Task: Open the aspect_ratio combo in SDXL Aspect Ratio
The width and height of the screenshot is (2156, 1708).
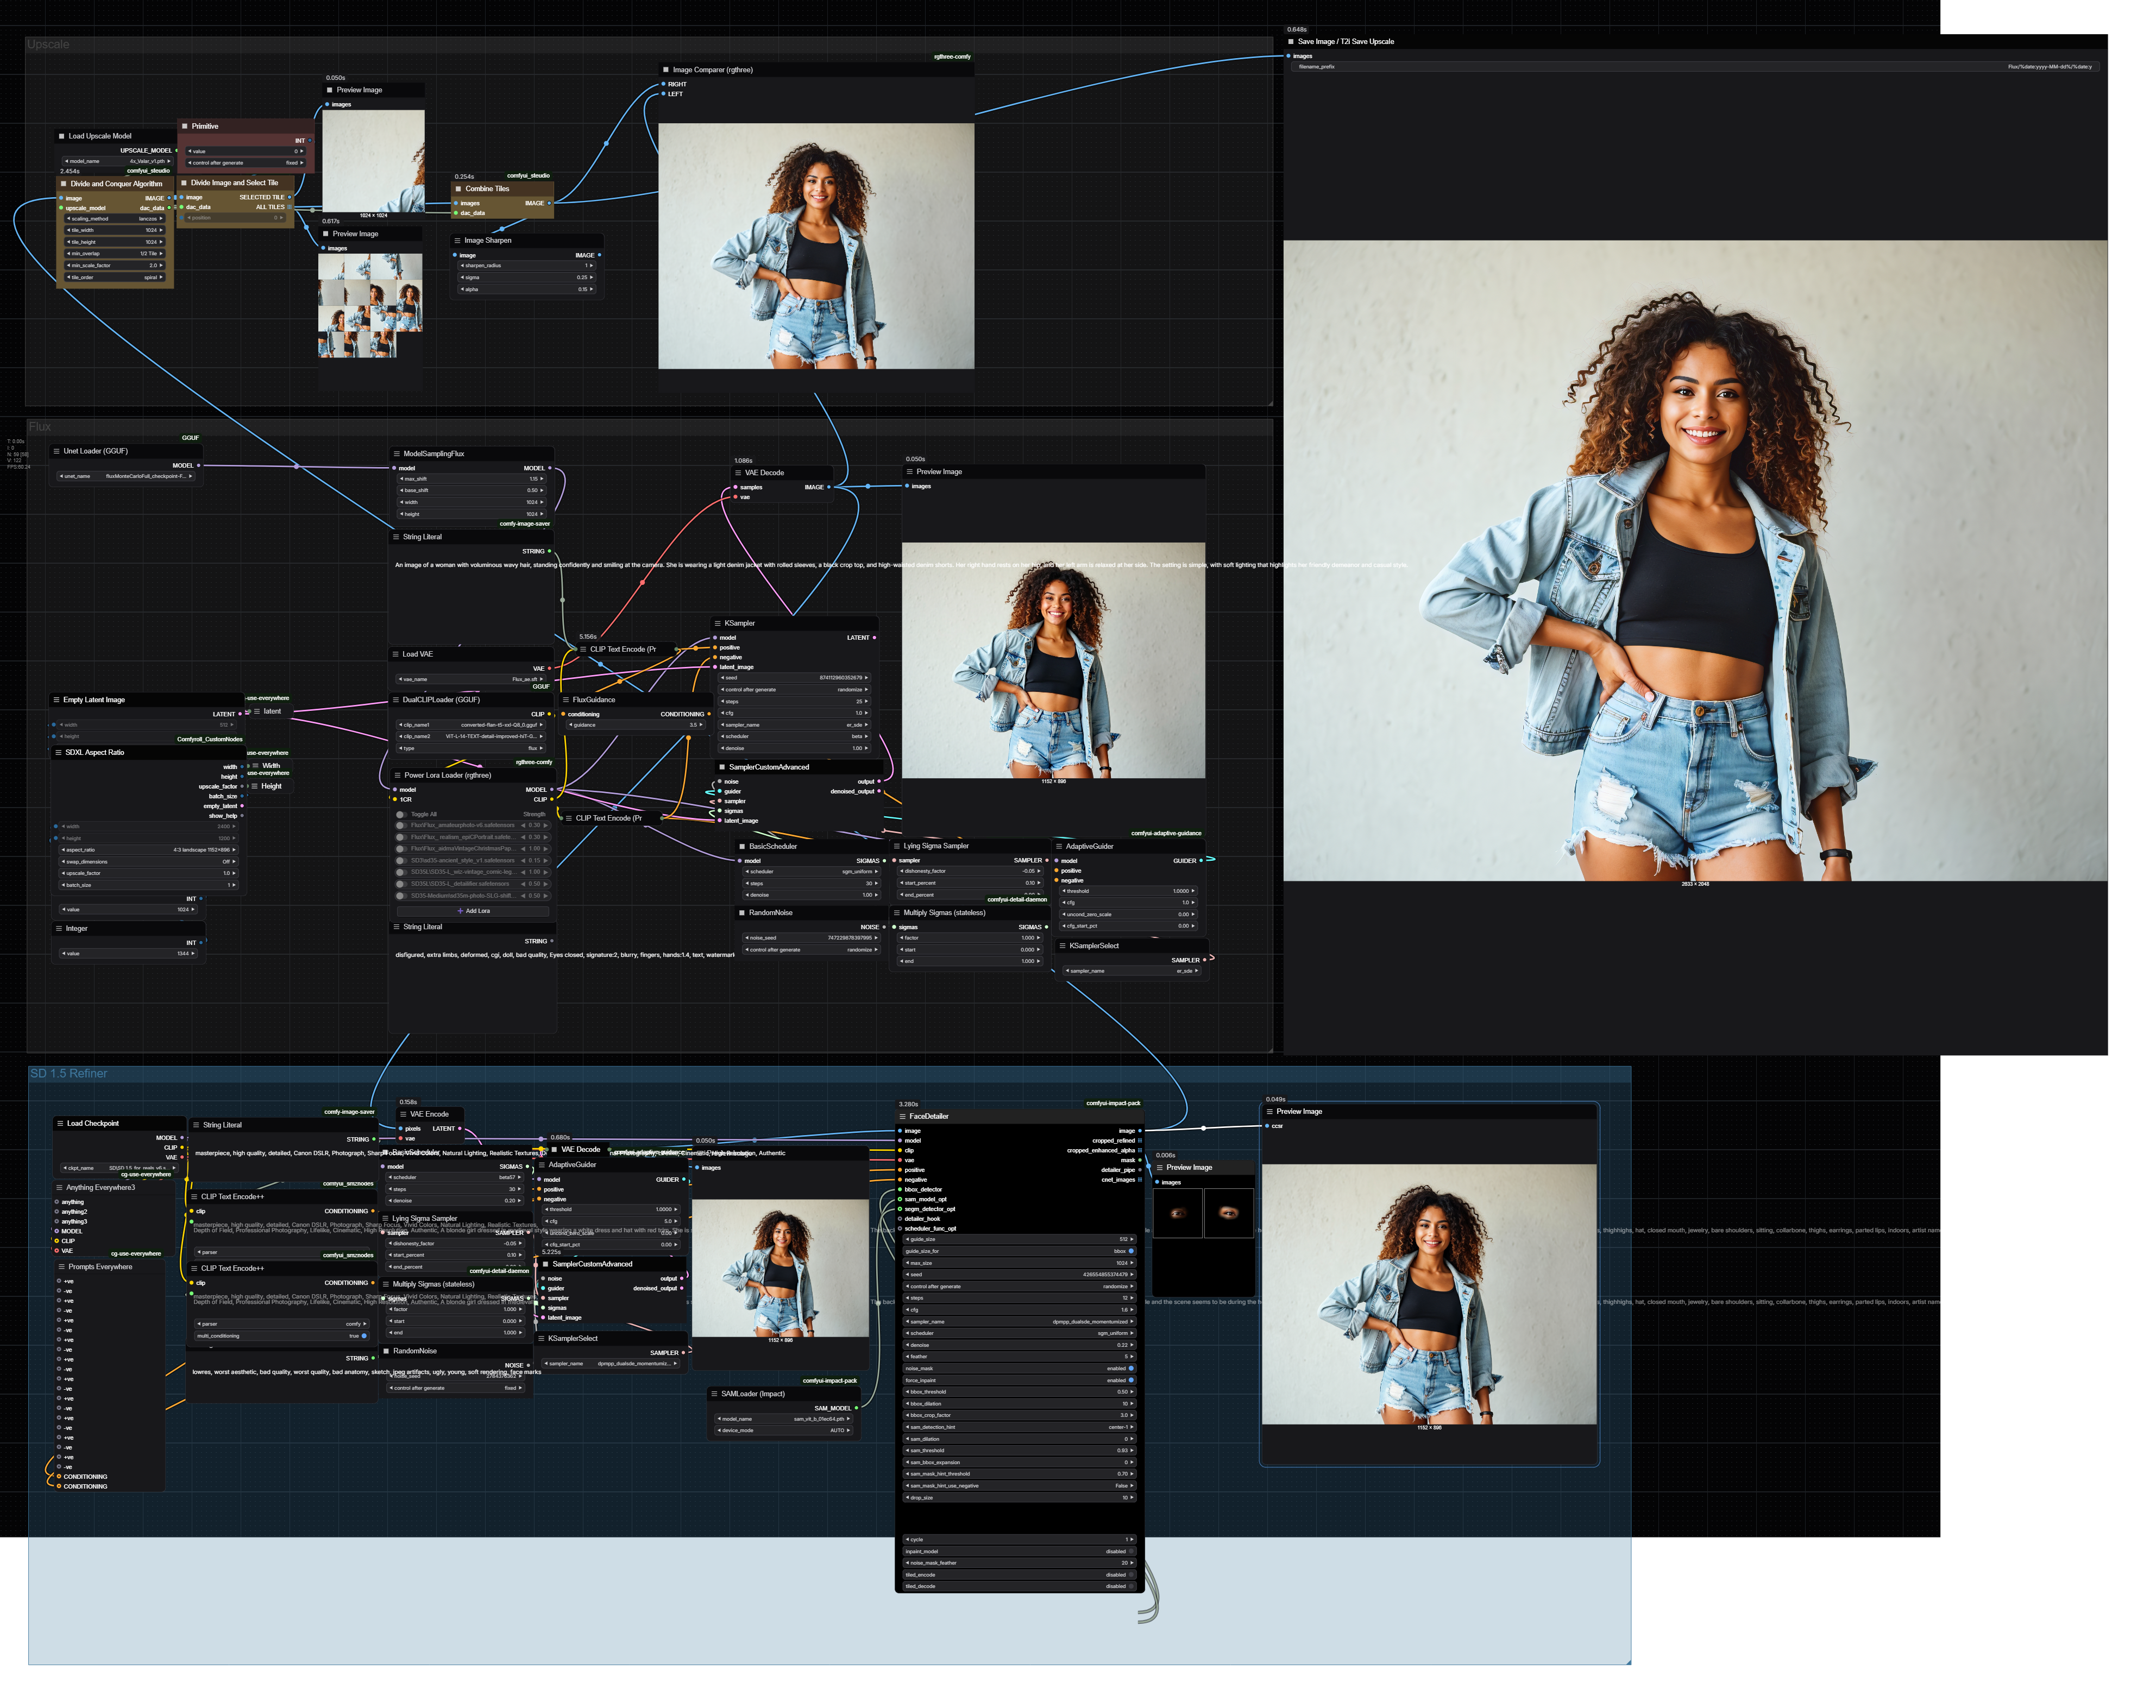Action: click(x=149, y=850)
